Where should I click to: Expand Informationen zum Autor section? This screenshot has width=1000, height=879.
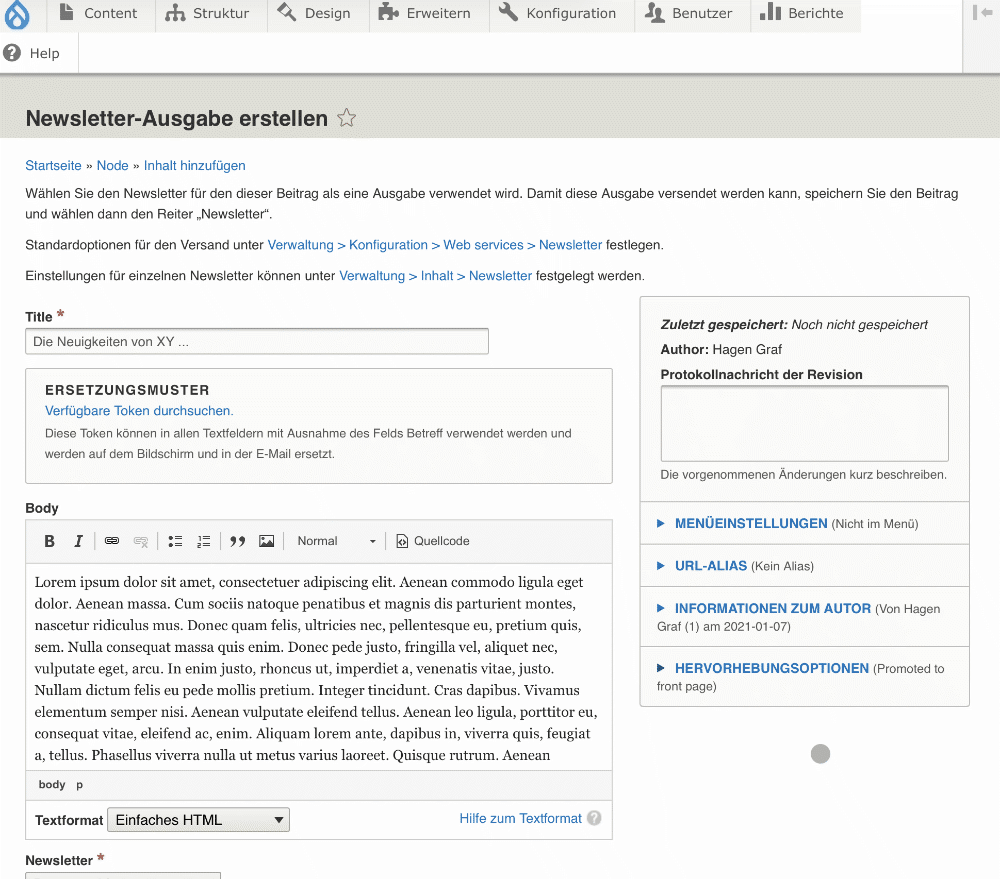(x=772, y=609)
